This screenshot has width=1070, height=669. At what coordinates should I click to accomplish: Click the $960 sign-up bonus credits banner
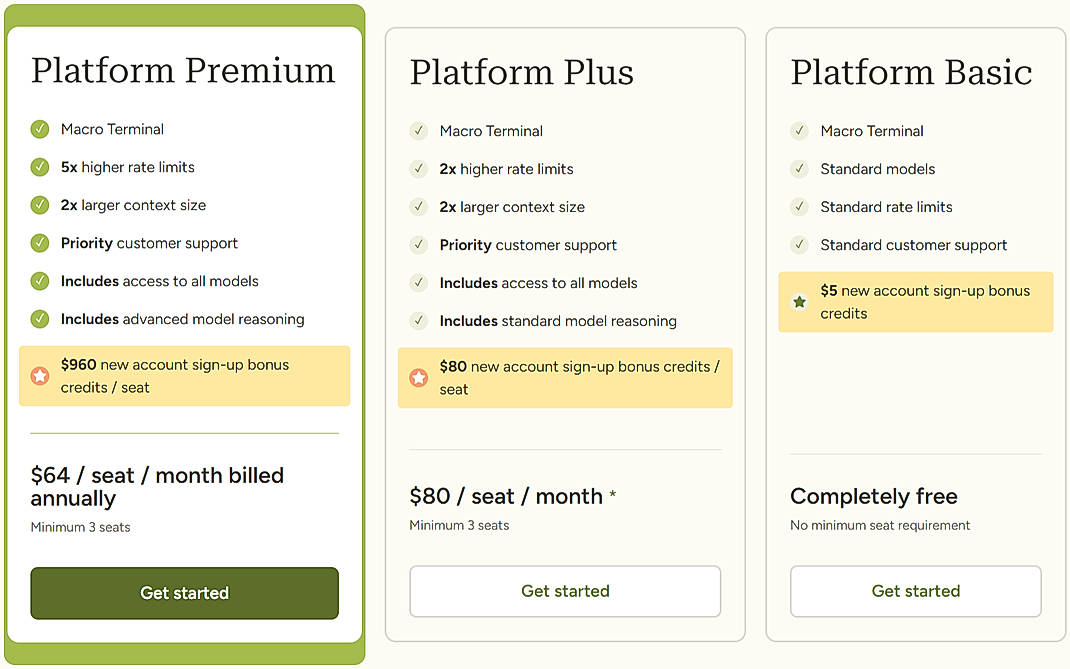pyautogui.click(x=184, y=376)
